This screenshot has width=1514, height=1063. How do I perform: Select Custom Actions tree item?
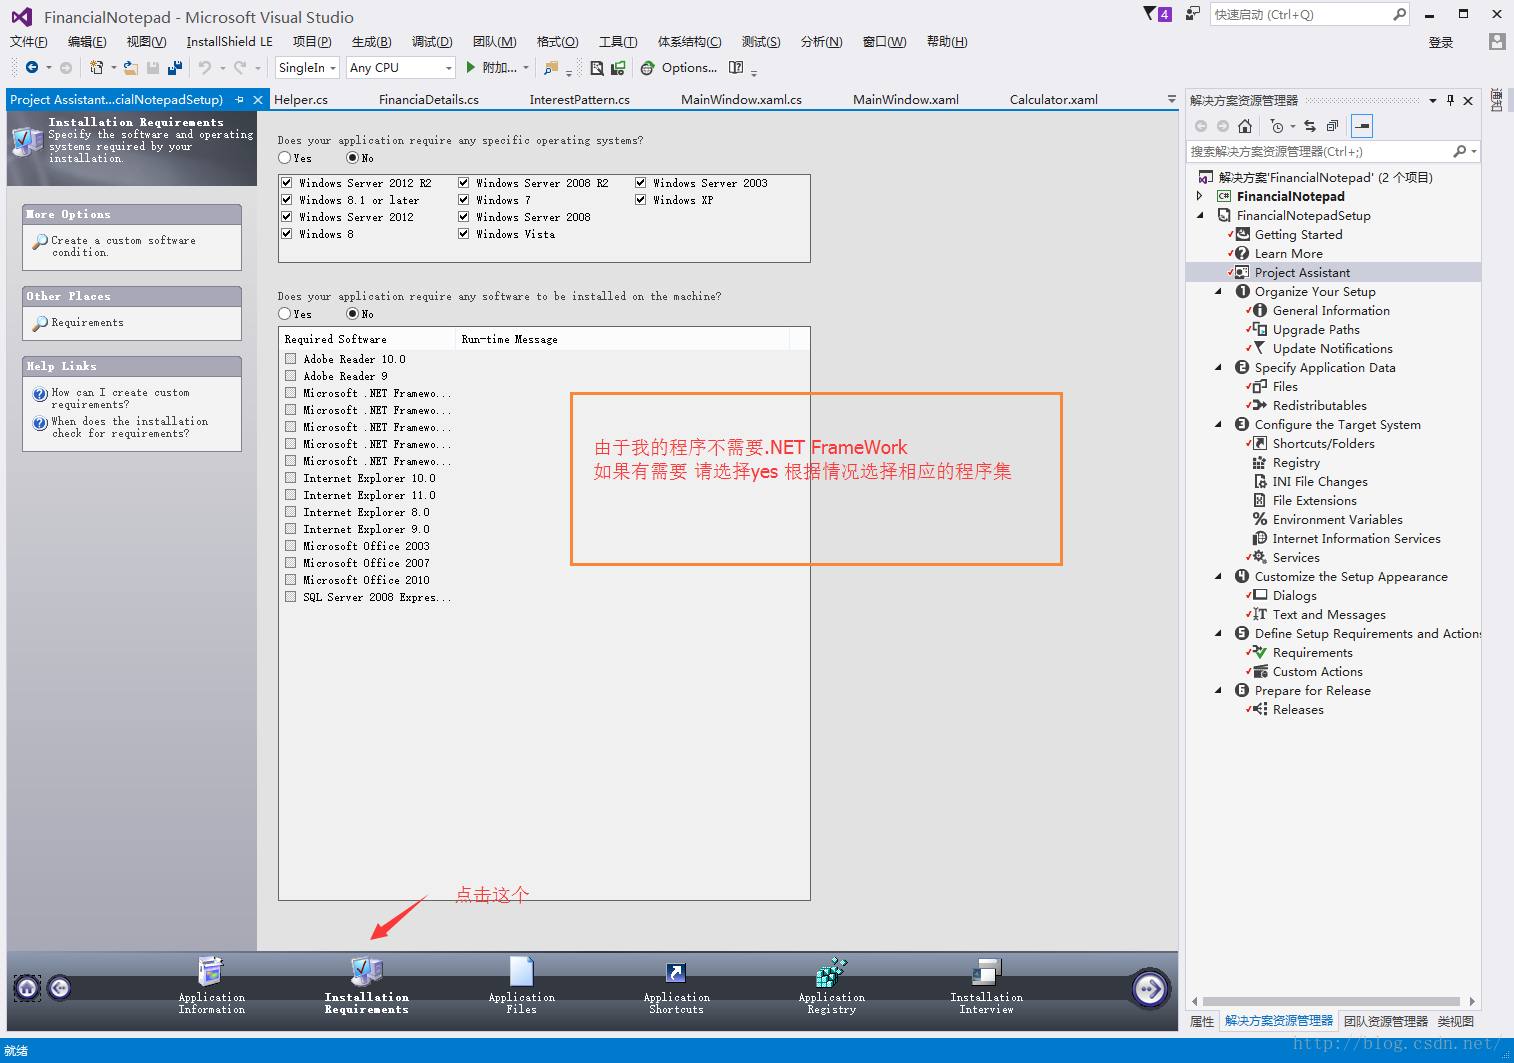click(1318, 671)
